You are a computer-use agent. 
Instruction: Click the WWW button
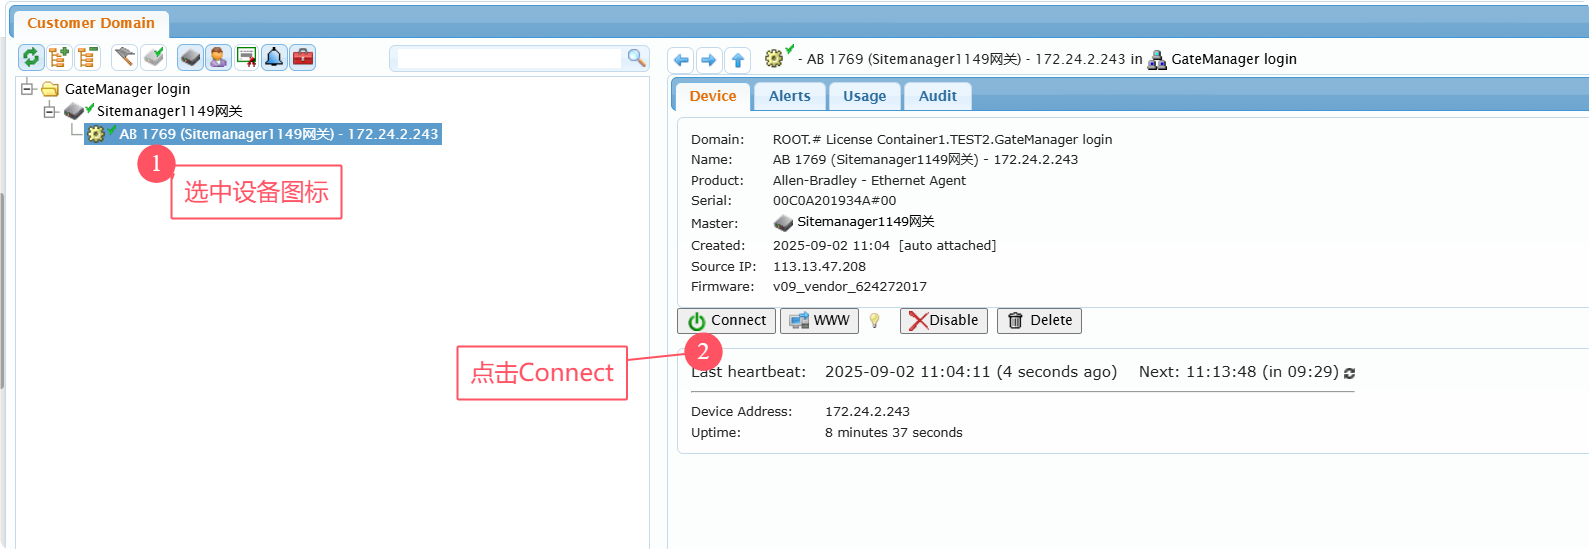coord(819,321)
